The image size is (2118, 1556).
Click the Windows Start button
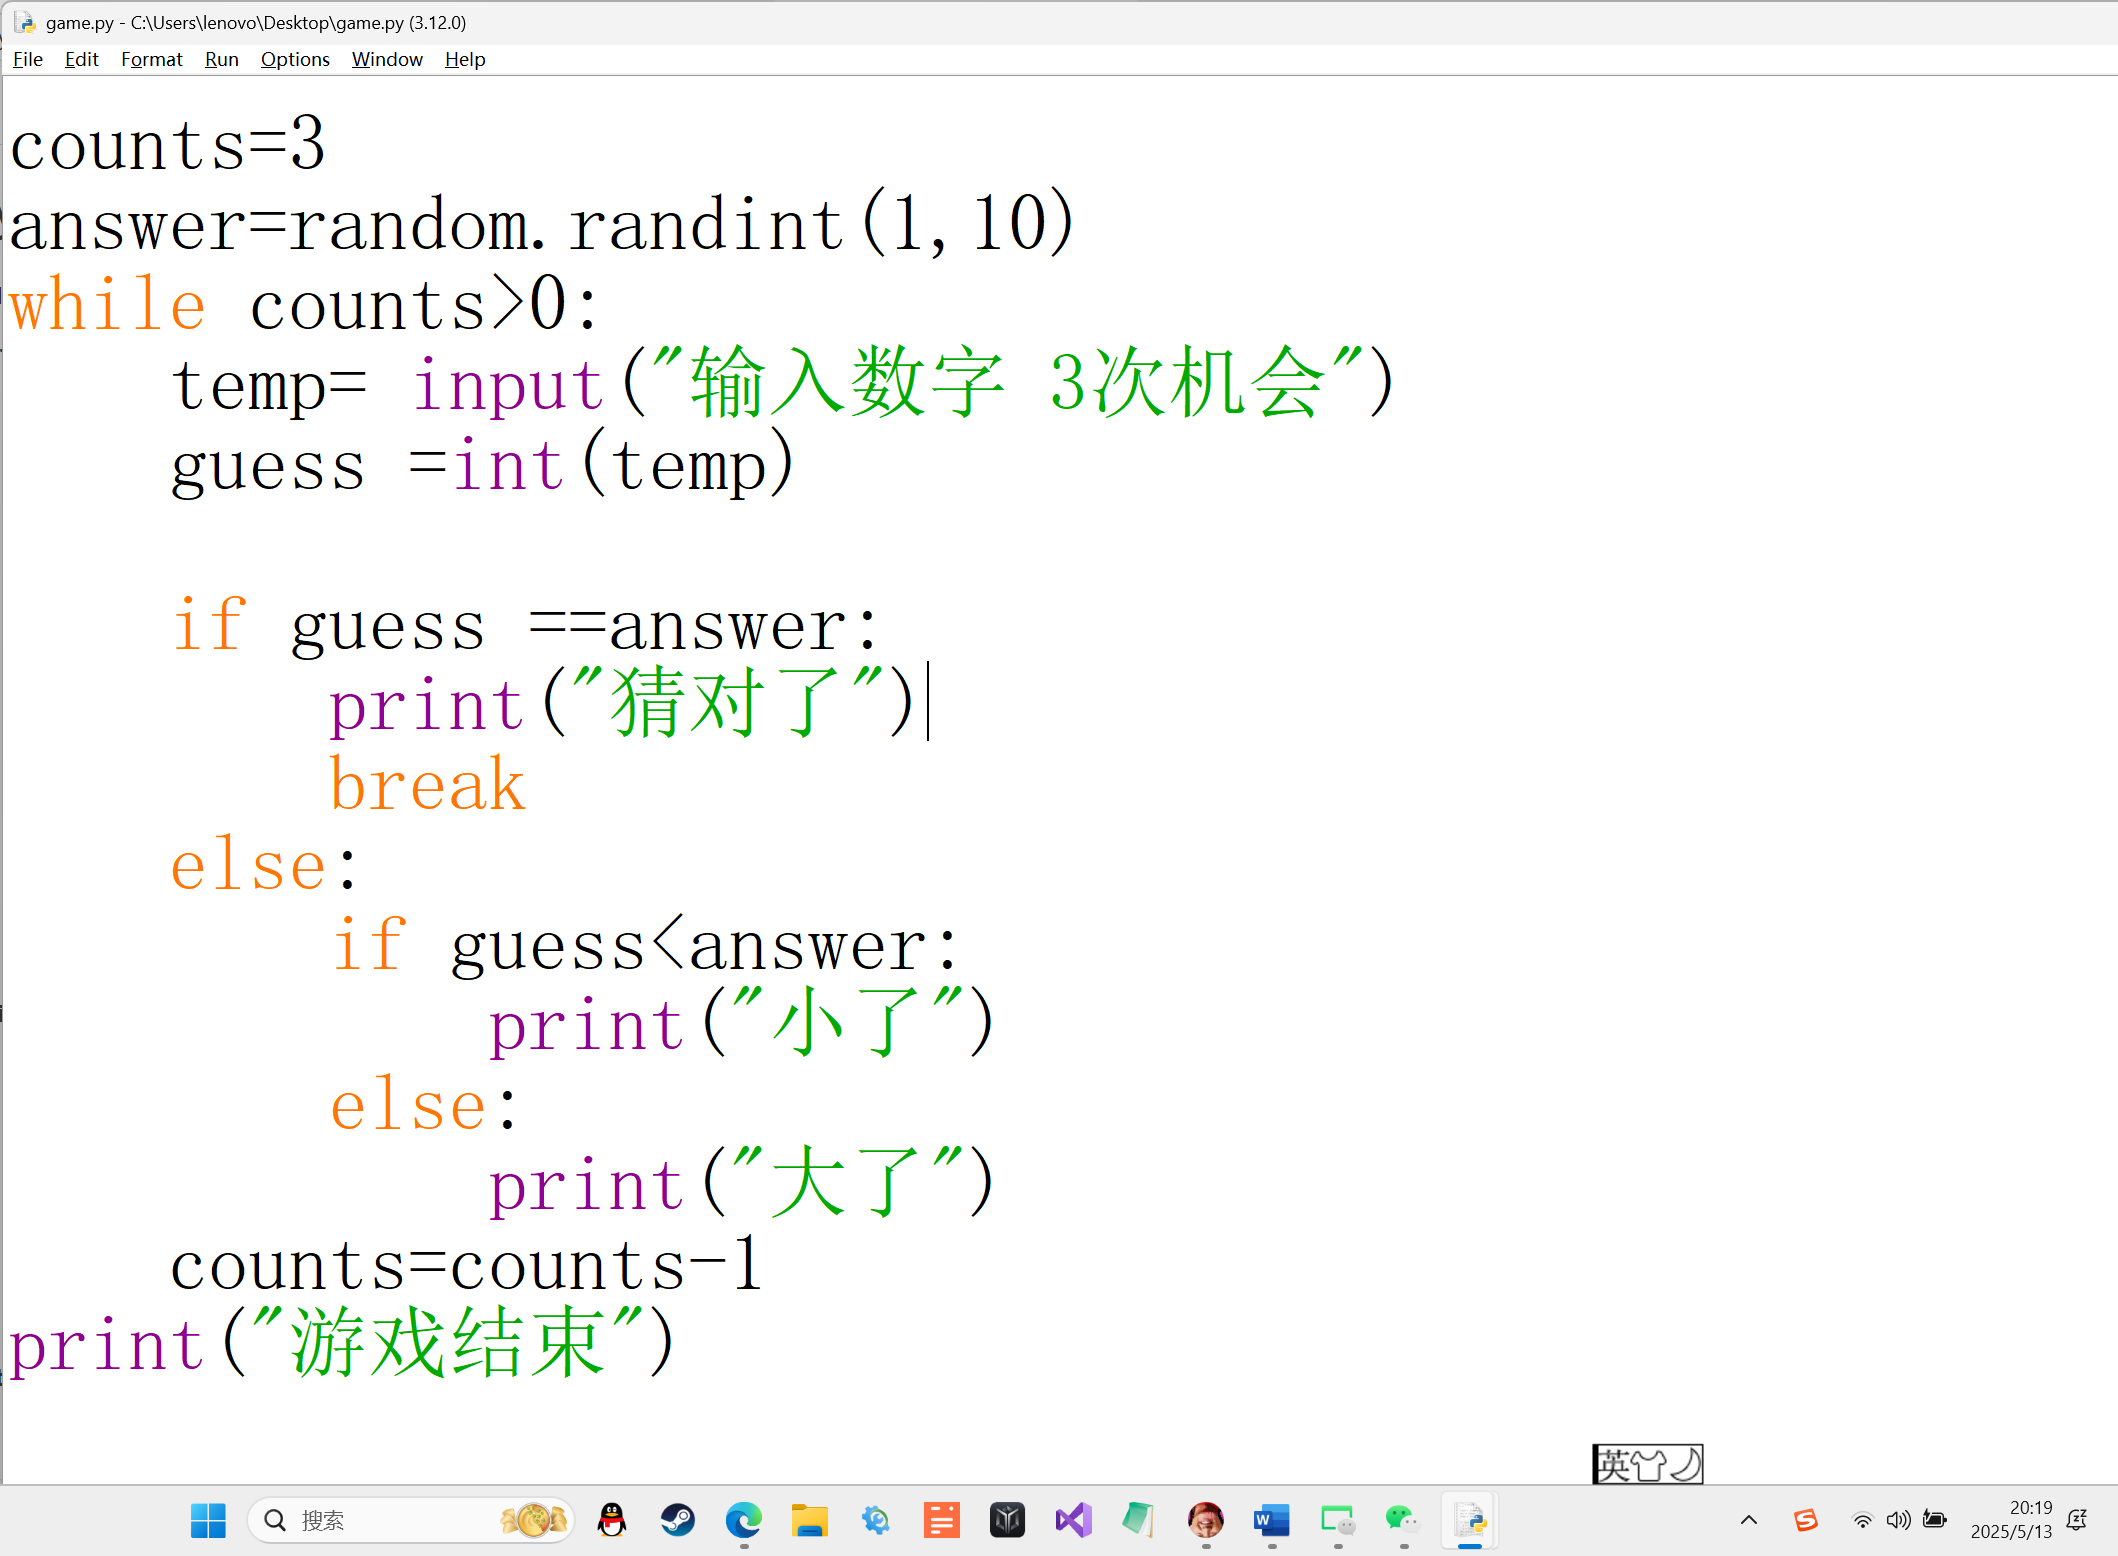pos(208,1521)
